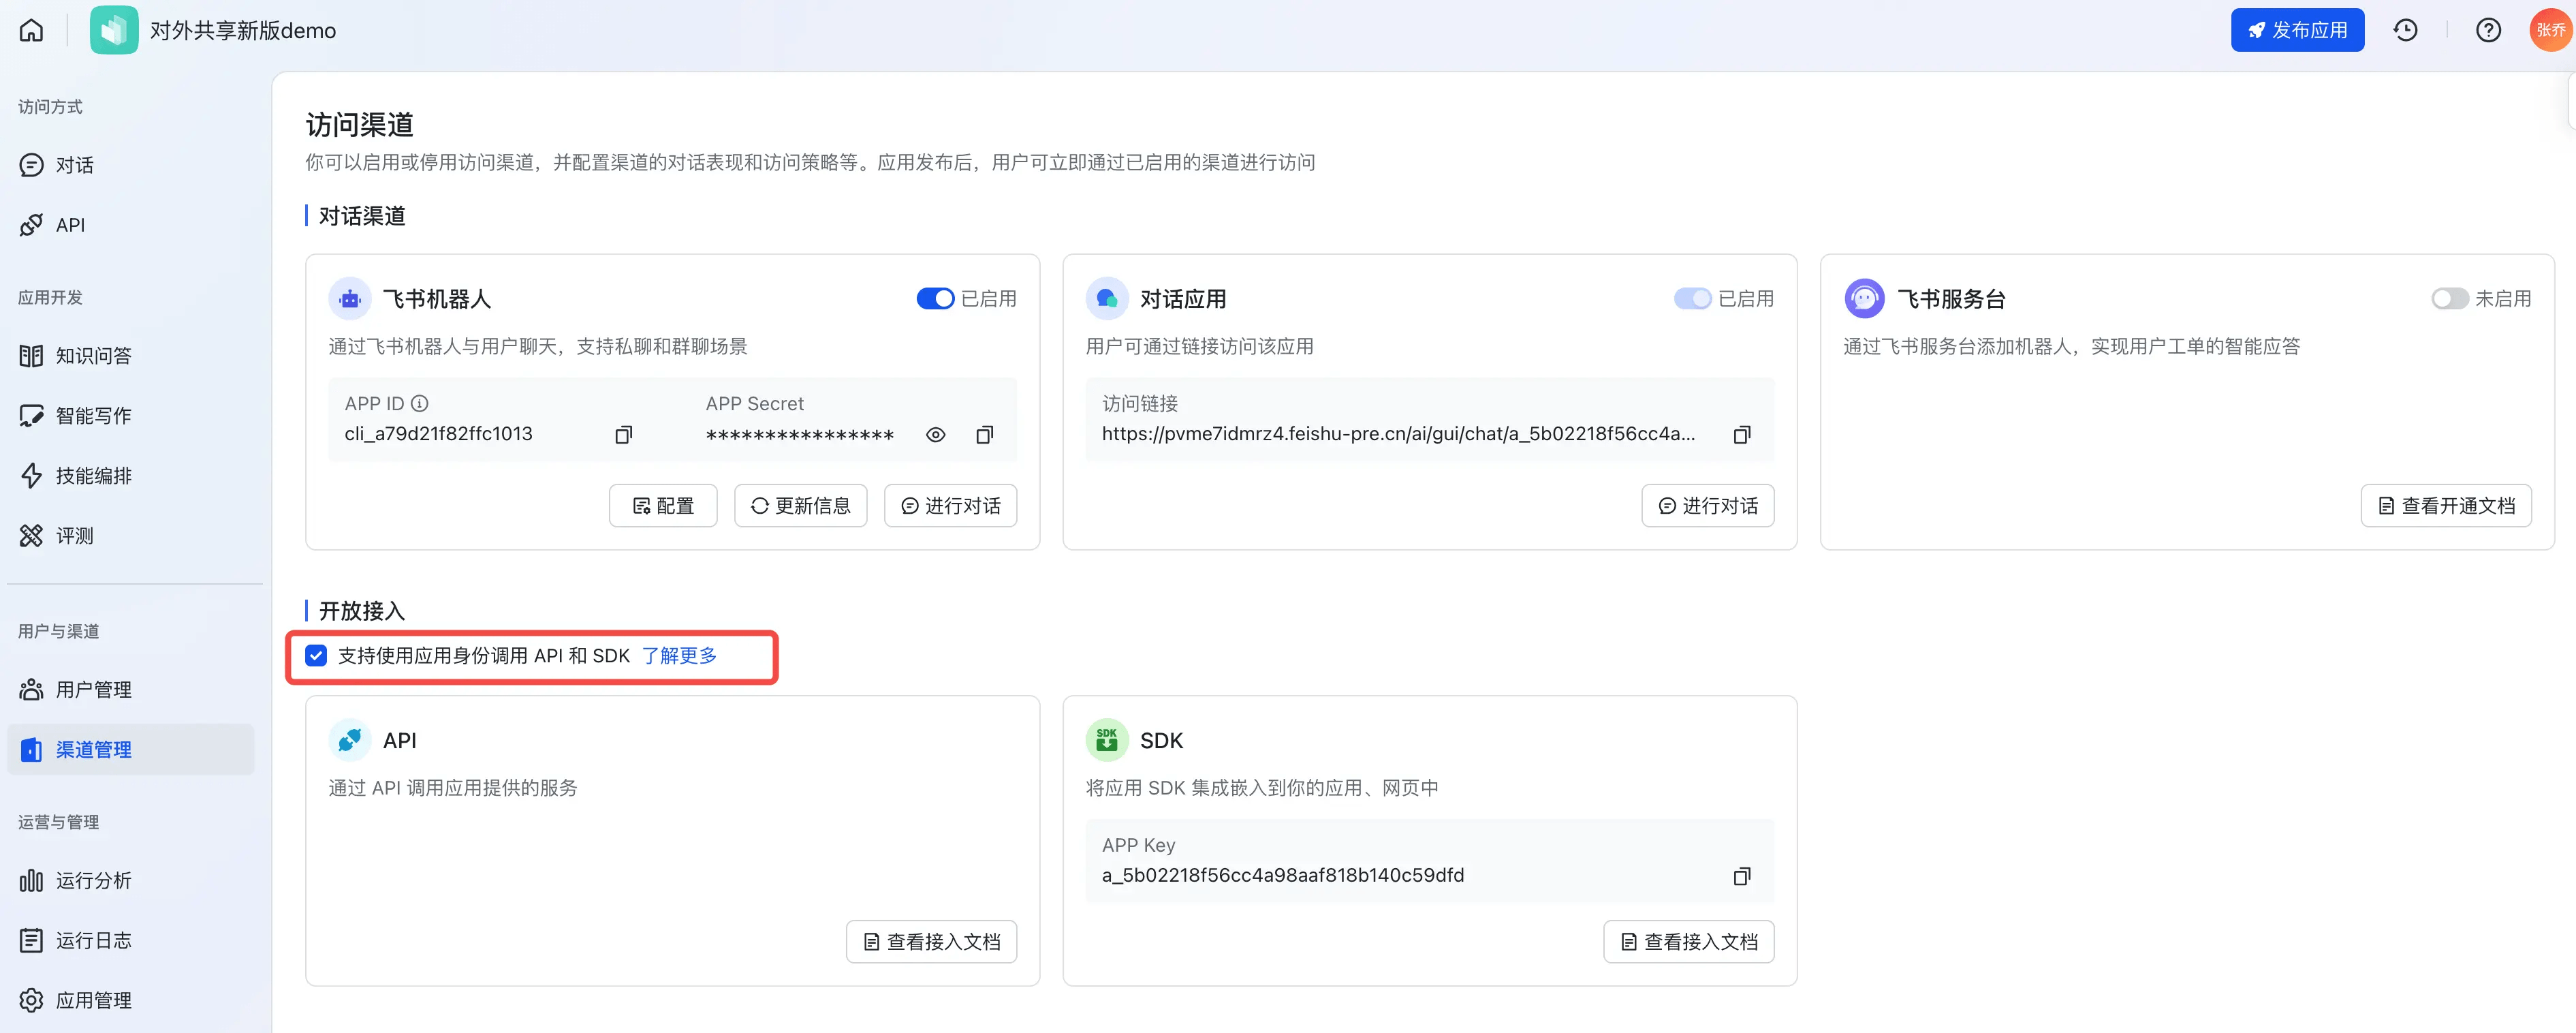
Task: Open the help question mark icon
Action: pyautogui.click(x=2488, y=30)
